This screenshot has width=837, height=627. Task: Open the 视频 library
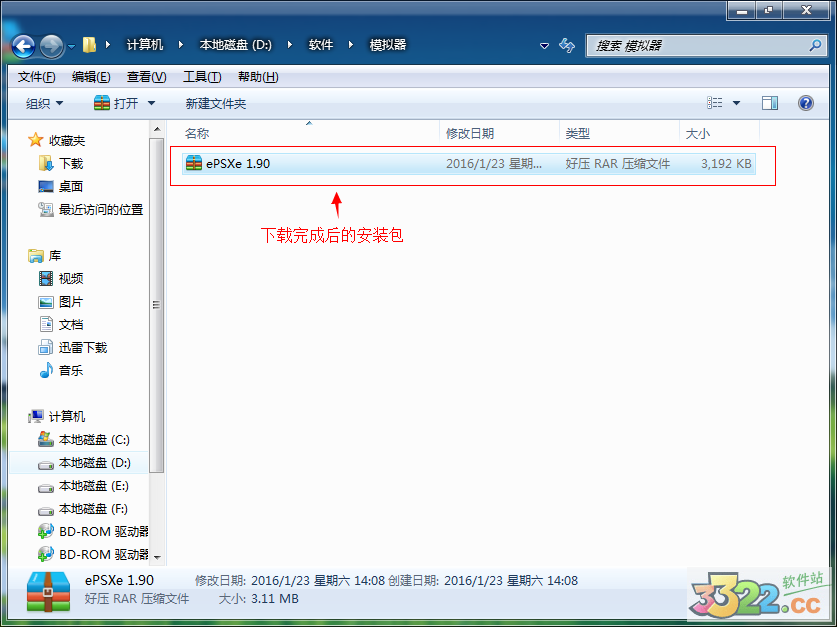click(x=61, y=279)
